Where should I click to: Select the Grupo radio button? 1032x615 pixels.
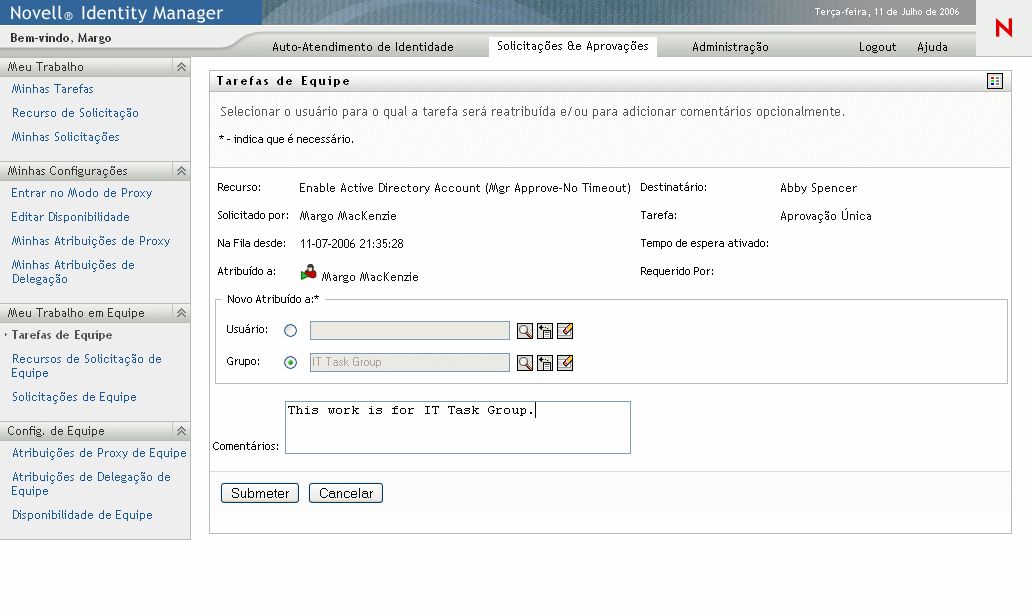tap(291, 362)
